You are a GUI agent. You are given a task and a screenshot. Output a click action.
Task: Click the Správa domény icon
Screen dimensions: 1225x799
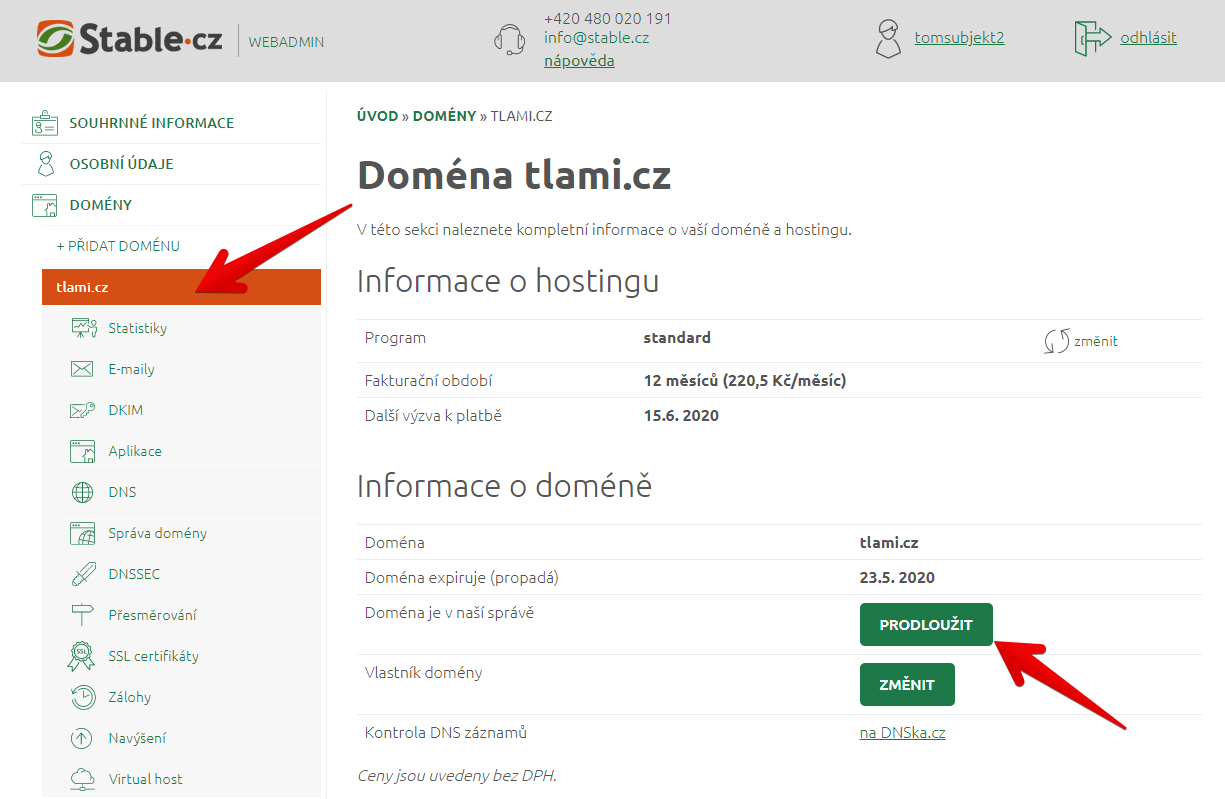coord(82,533)
